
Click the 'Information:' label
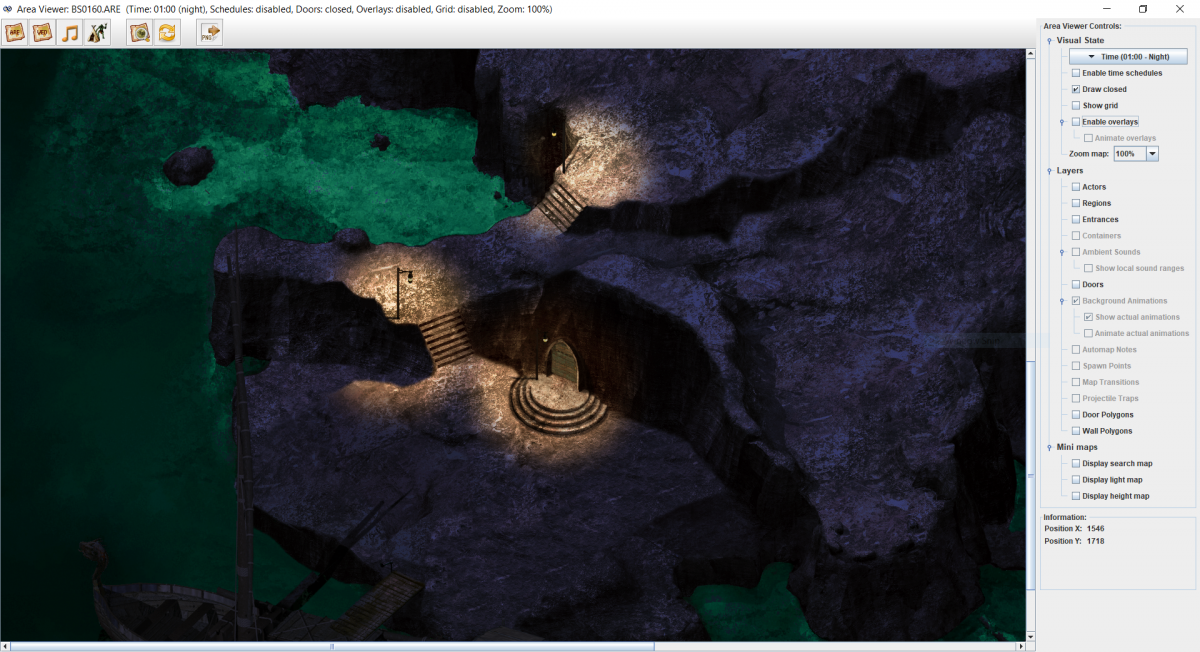[x=1064, y=517]
